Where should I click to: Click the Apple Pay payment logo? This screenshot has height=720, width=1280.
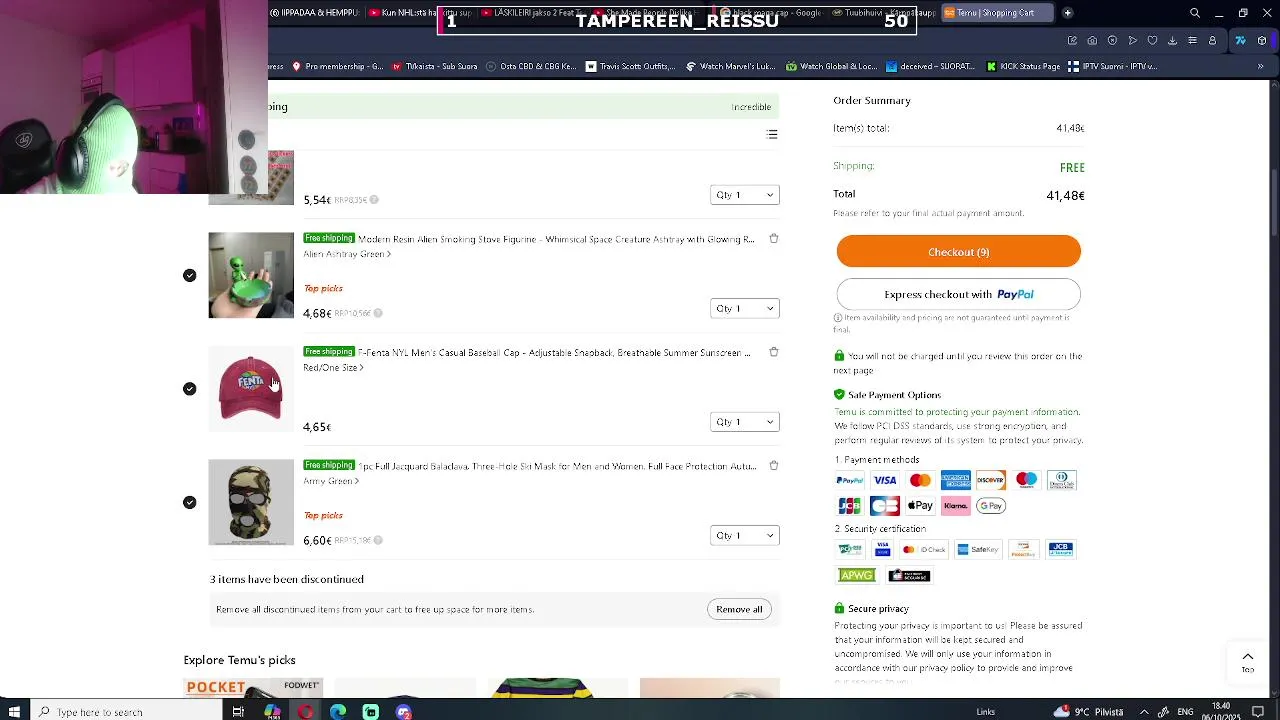920,506
